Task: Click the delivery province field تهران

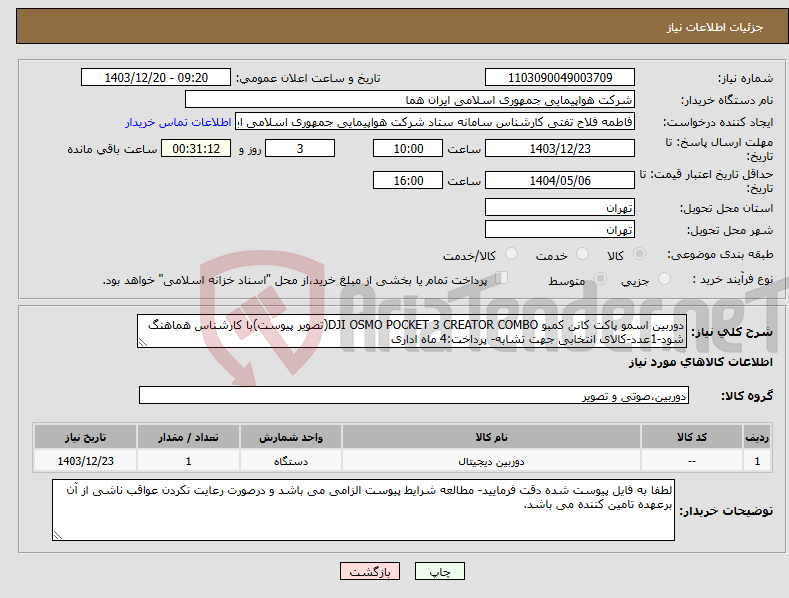Action: pyautogui.click(x=560, y=207)
